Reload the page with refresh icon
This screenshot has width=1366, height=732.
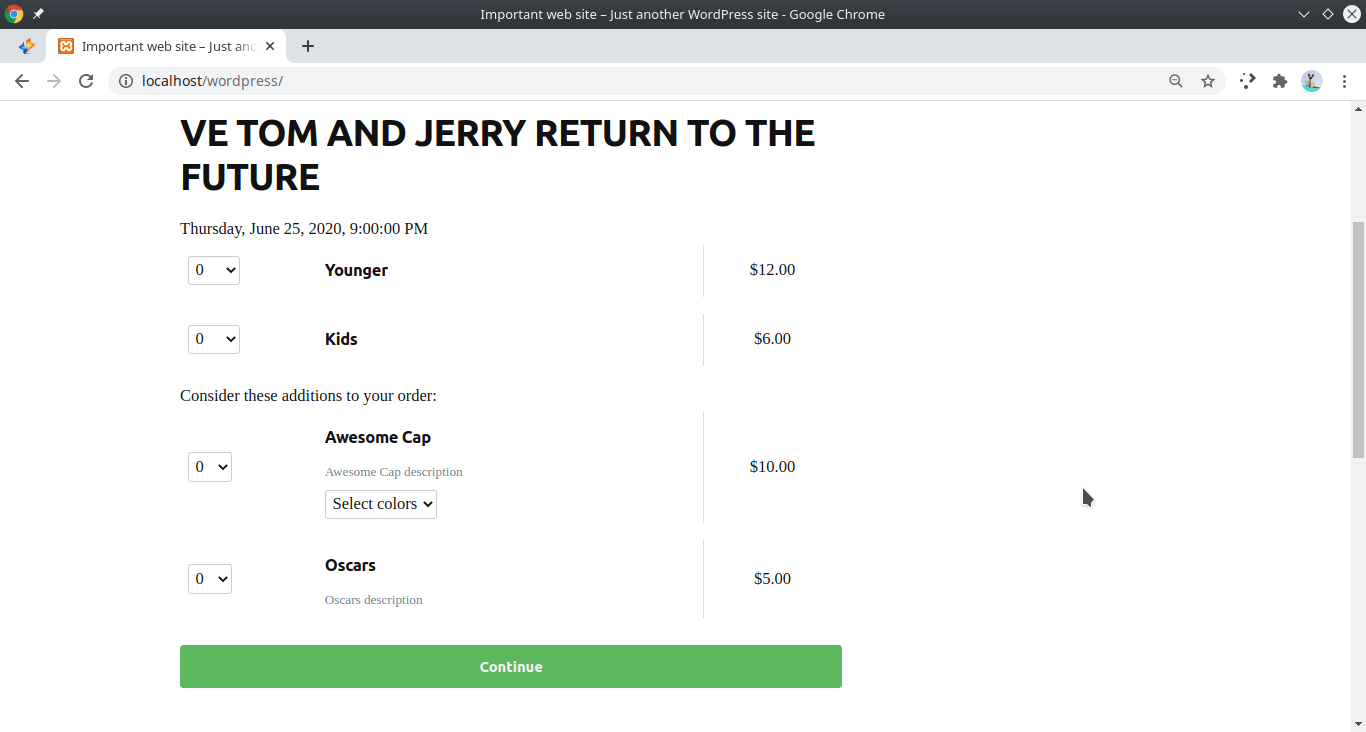86,81
